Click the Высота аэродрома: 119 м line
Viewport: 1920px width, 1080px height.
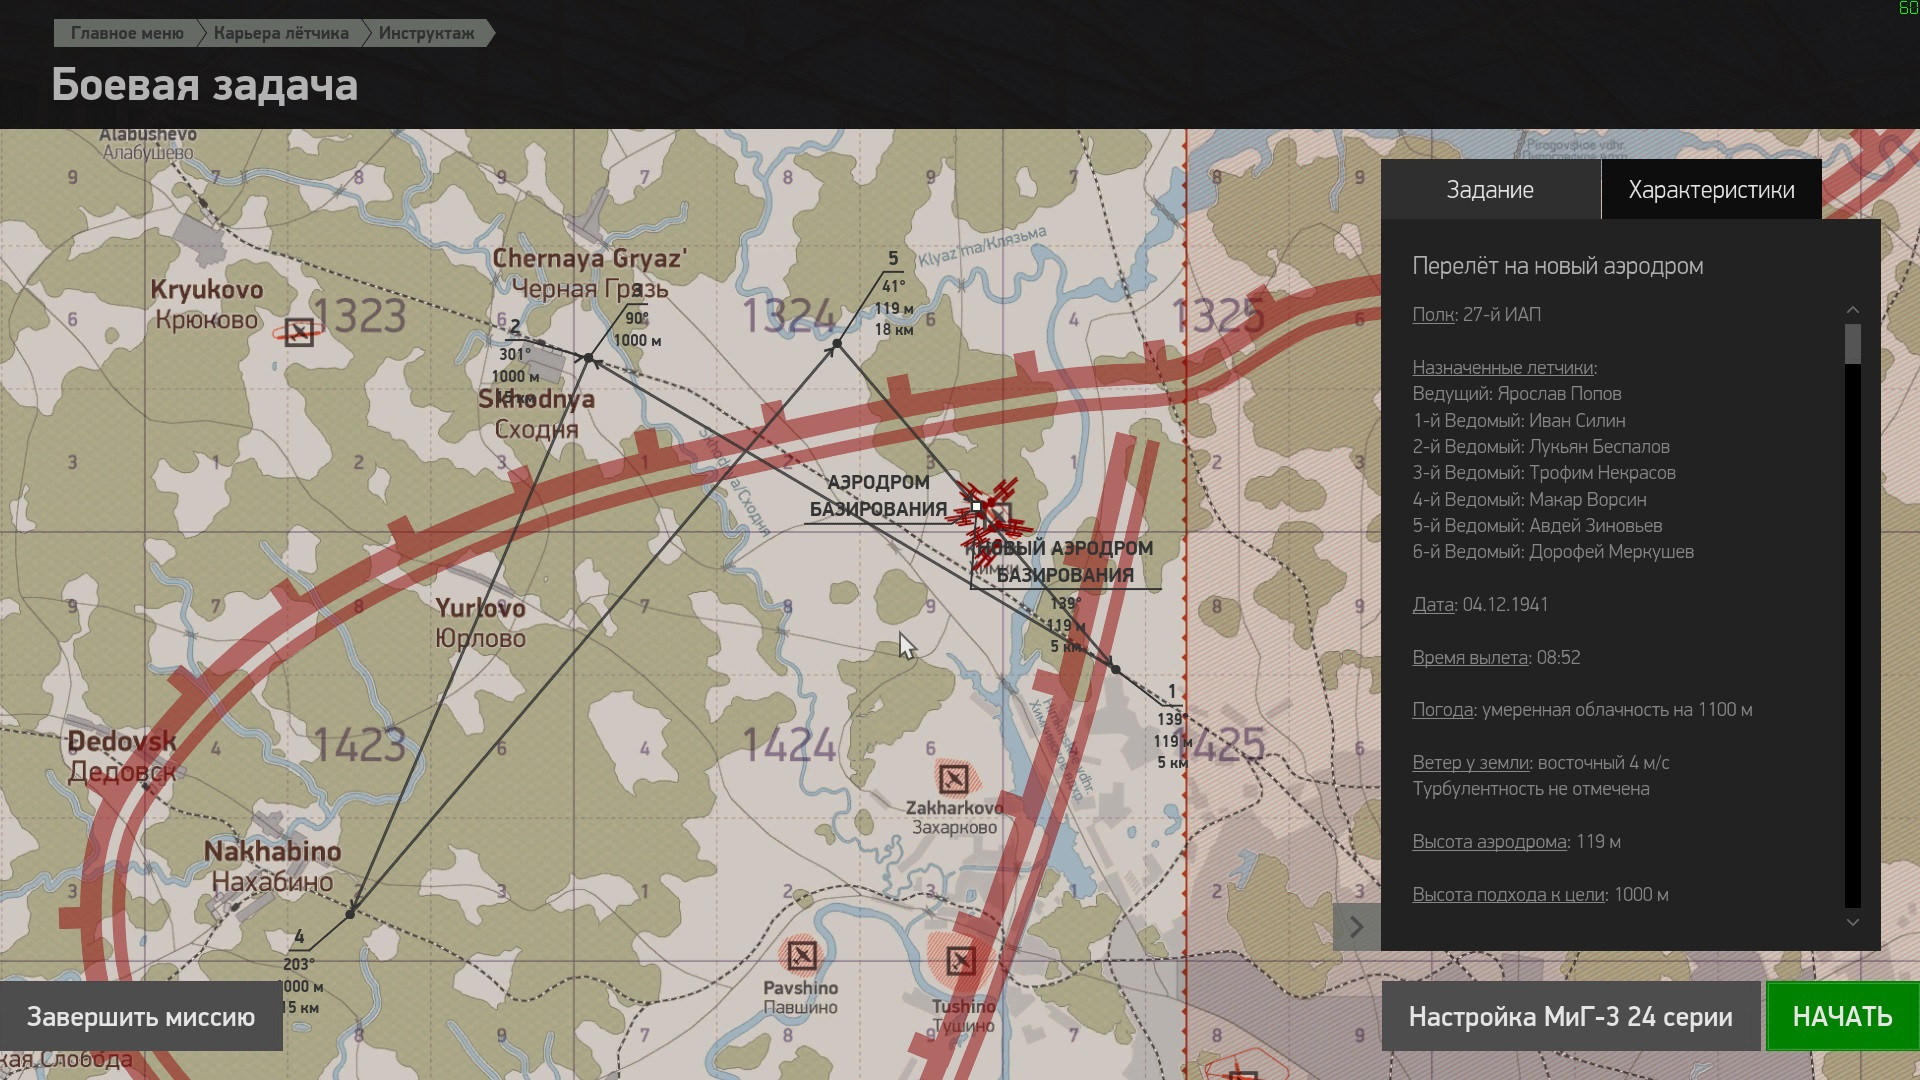point(1516,841)
